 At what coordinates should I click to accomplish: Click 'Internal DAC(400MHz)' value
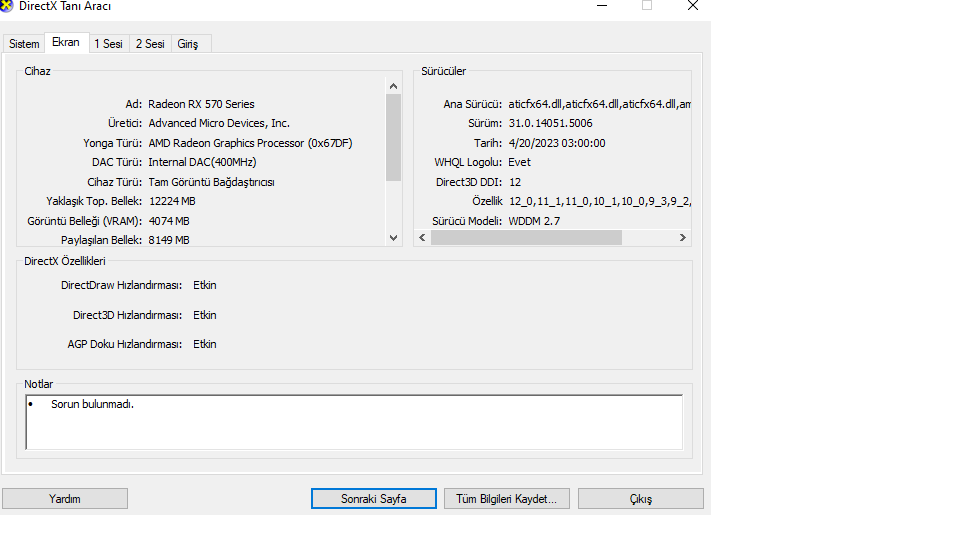[202, 162]
